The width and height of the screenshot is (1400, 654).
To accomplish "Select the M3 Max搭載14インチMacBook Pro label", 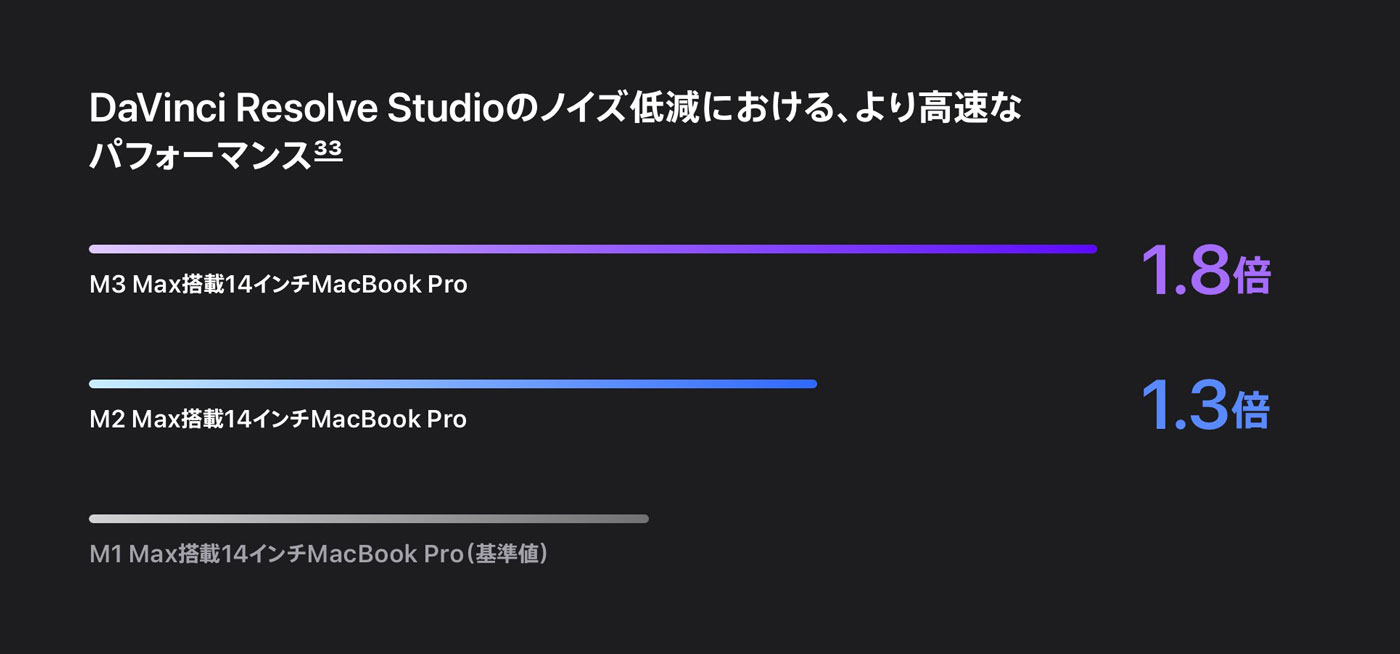I will [278, 284].
